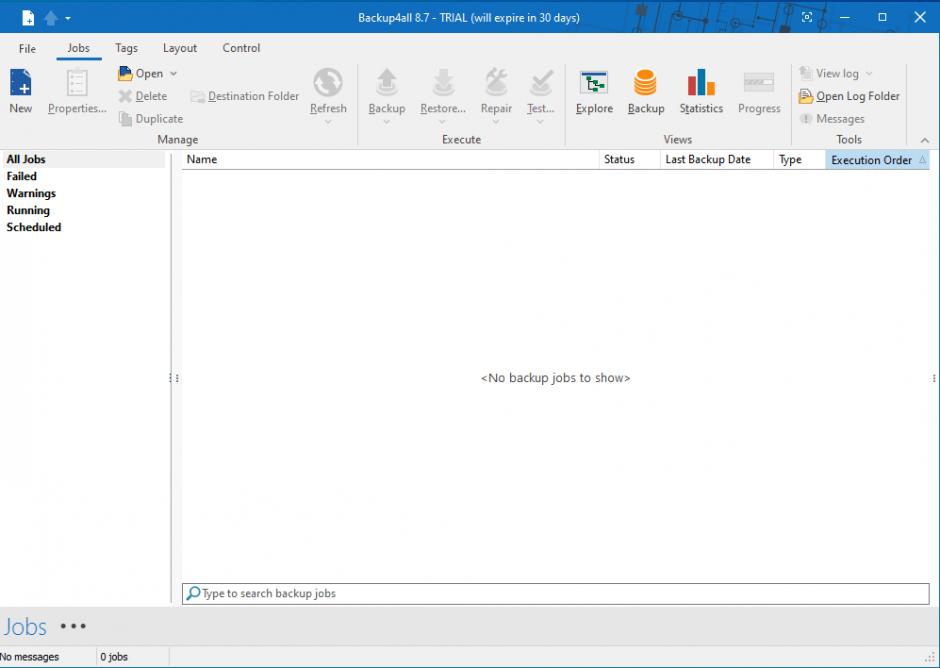Click 0 jobs status bar entry

pyautogui.click(x=114, y=657)
